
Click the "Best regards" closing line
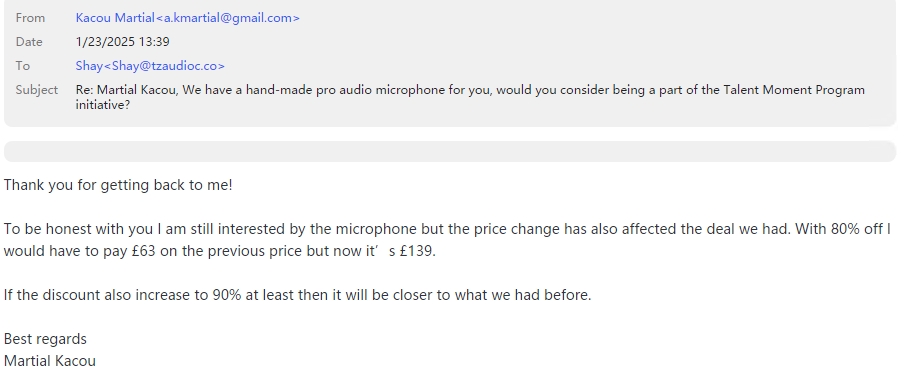[45, 339]
